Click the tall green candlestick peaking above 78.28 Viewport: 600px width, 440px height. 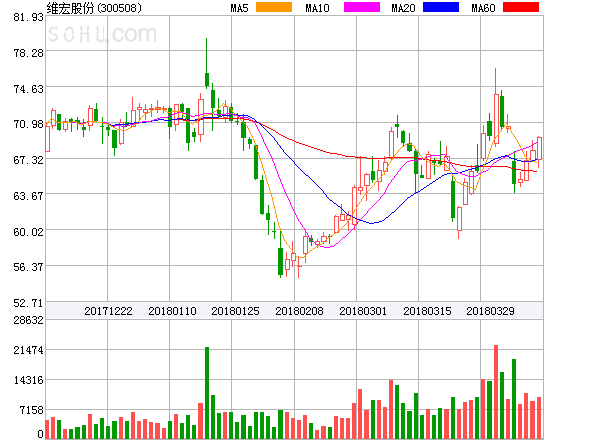coord(207,63)
